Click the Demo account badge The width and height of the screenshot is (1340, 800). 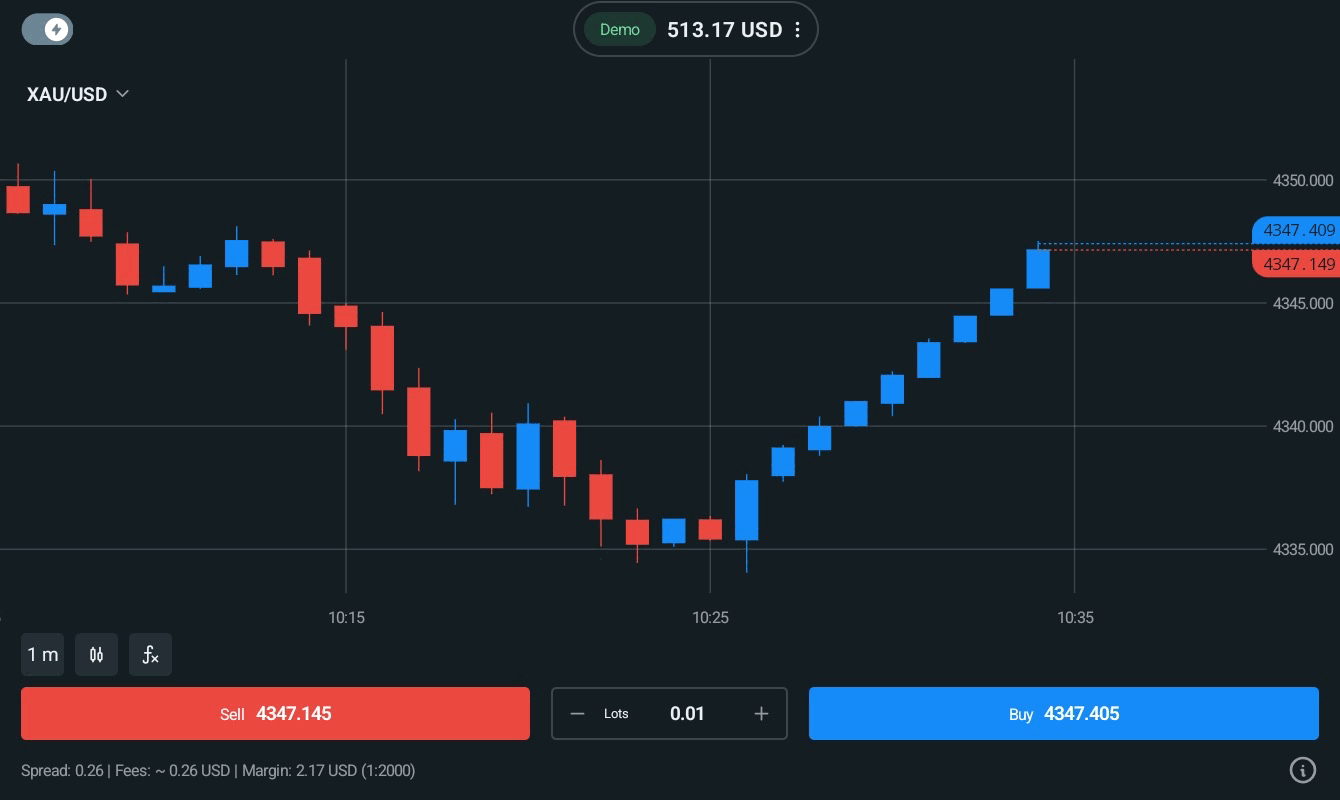tap(619, 30)
